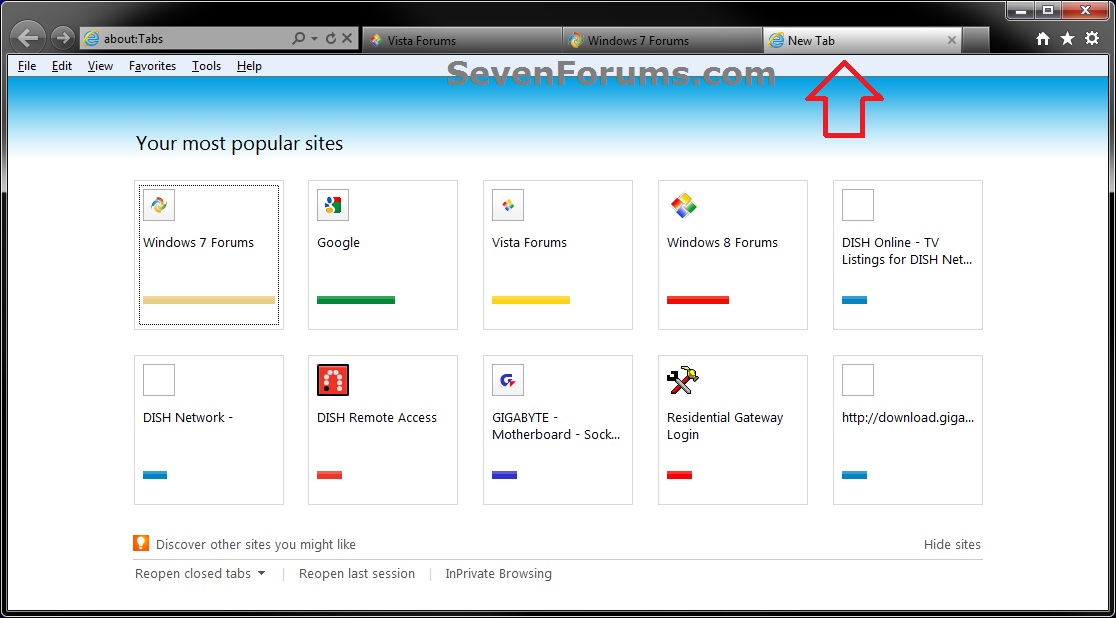Click the IE page icon beside about:Tabs
Viewport: 1116px width, 618px height.
tap(91, 38)
